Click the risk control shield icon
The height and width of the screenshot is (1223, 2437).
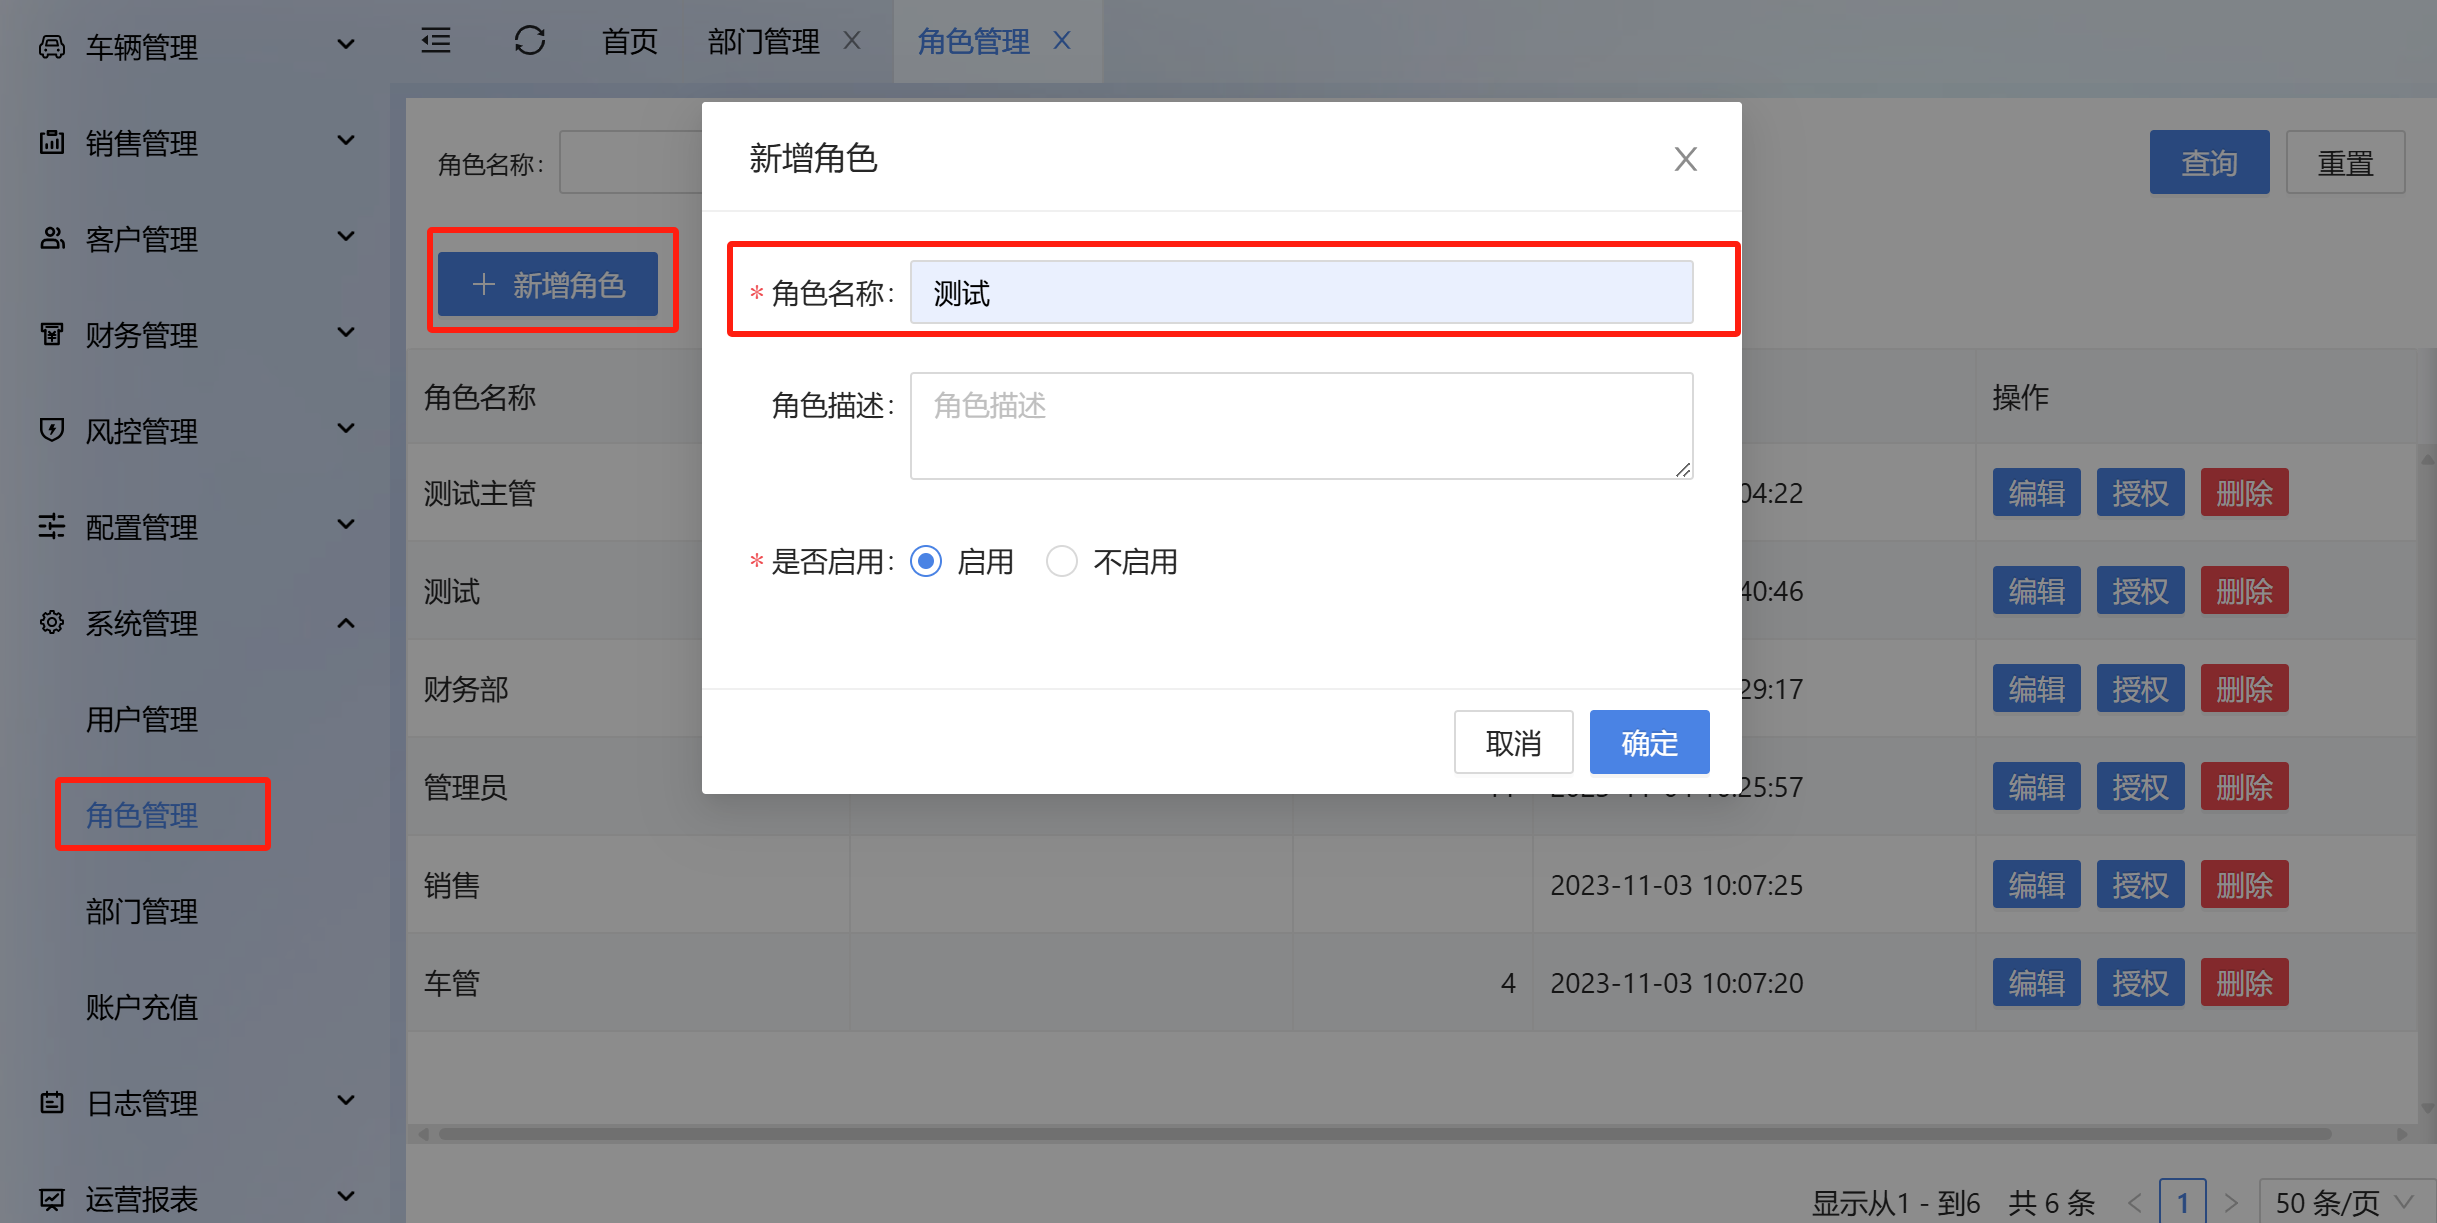(x=52, y=430)
